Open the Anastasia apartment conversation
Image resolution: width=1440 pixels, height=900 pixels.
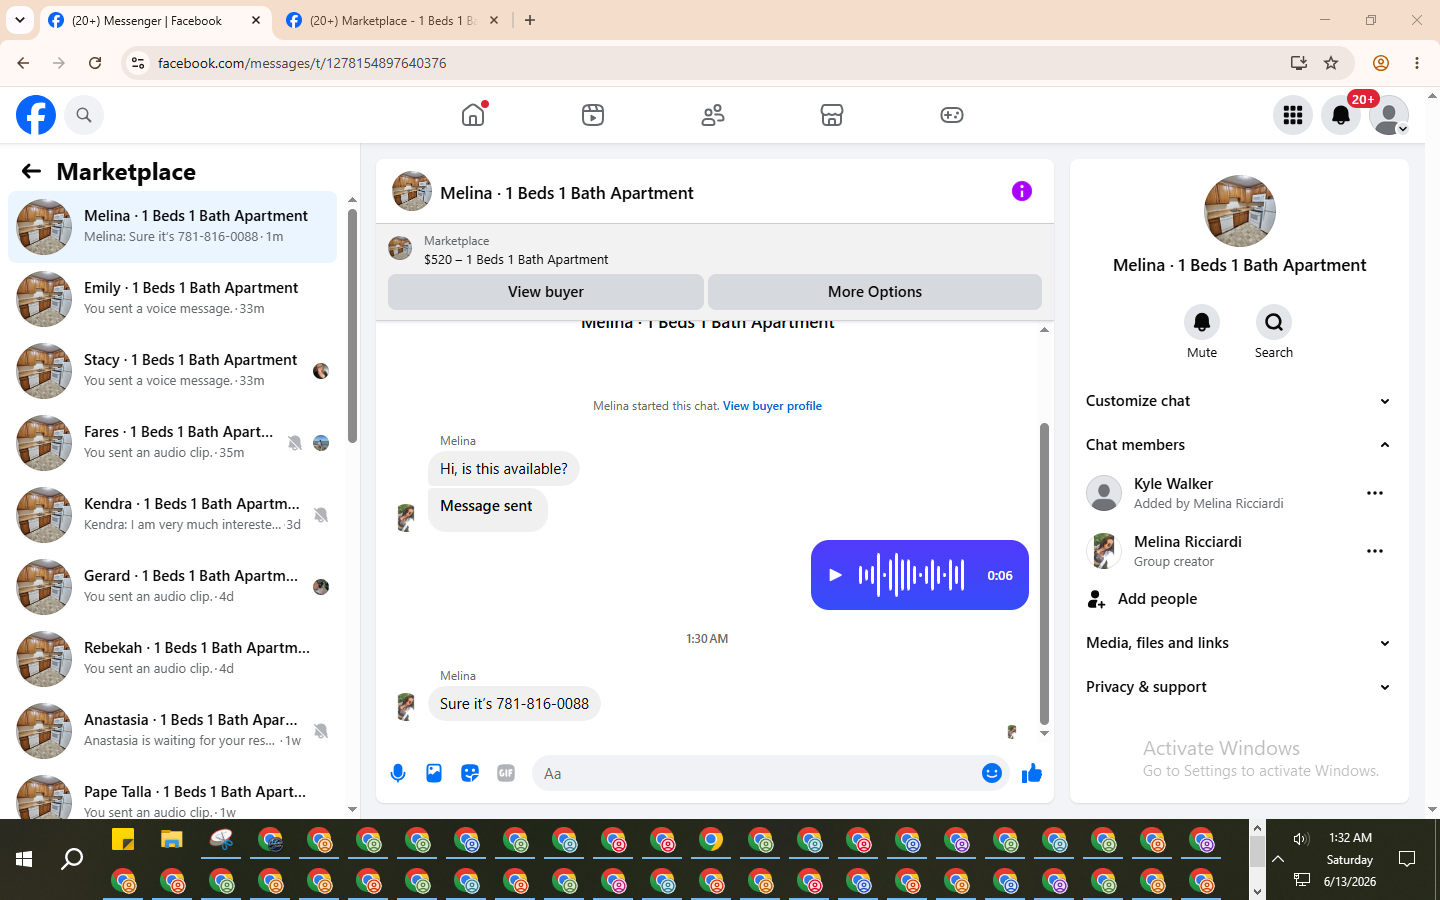172,731
